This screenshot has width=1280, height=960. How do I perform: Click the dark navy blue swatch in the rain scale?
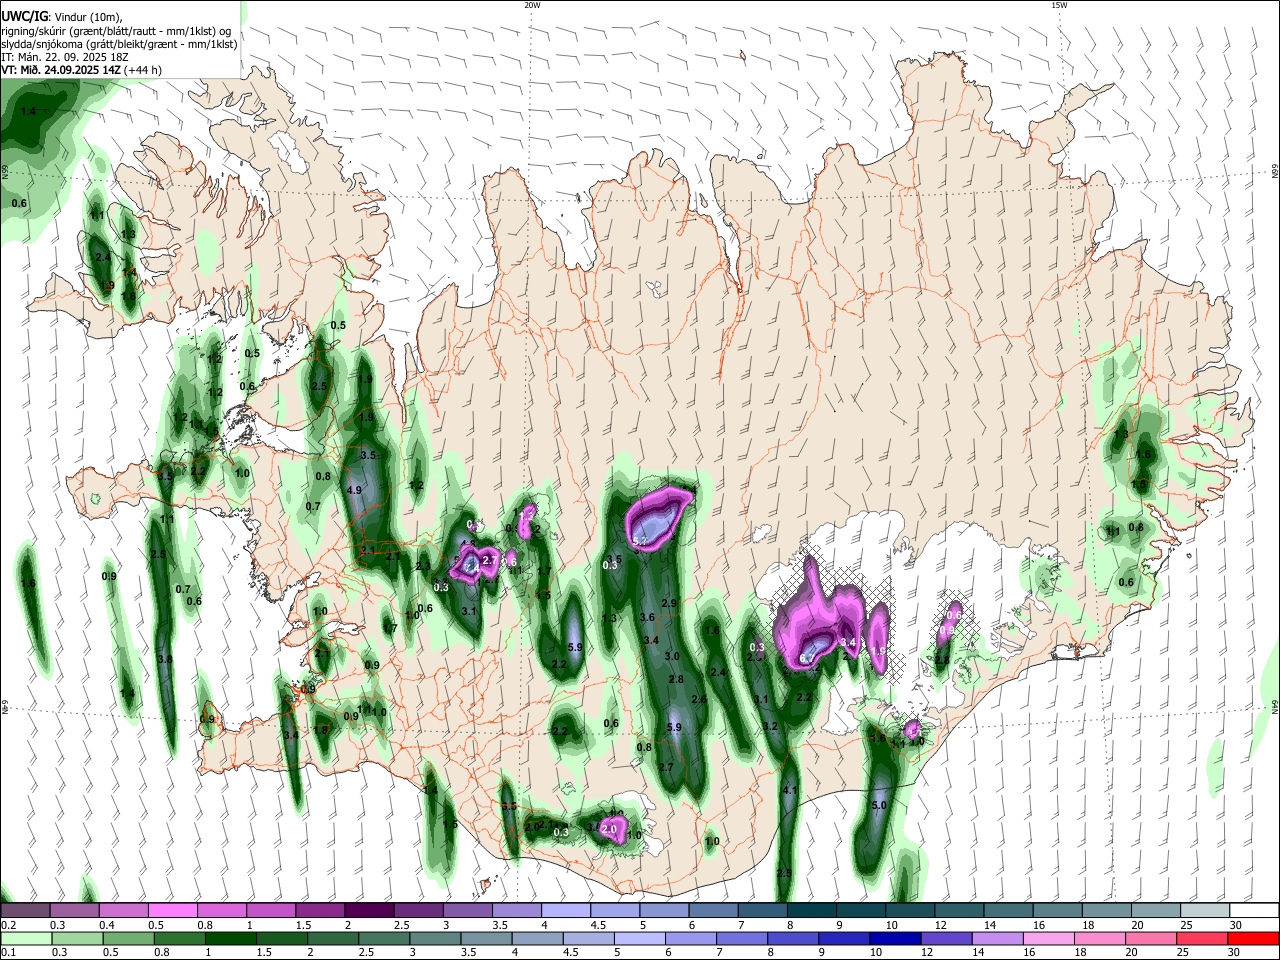tap(894, 938)
